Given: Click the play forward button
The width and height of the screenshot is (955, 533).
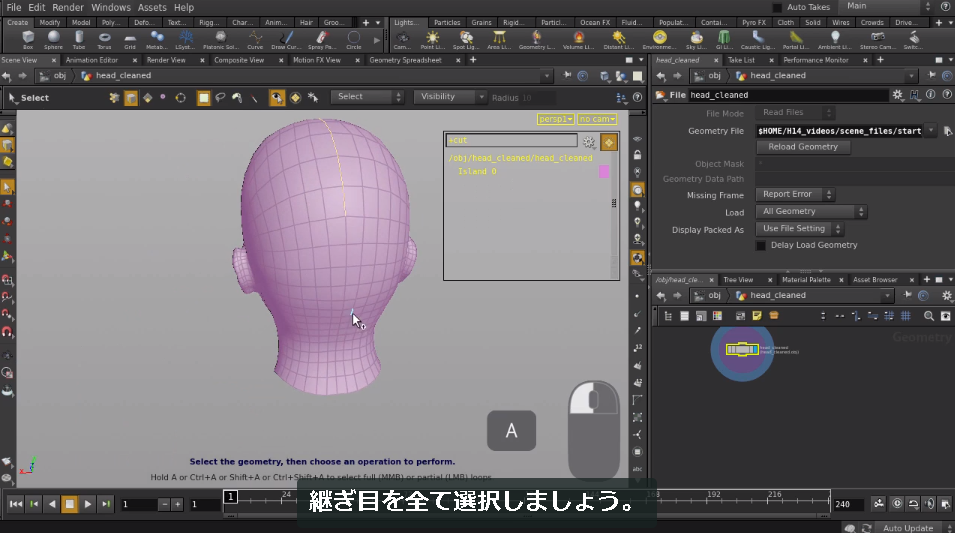Looking at the screenshot, I should click(x=88, y=504).
